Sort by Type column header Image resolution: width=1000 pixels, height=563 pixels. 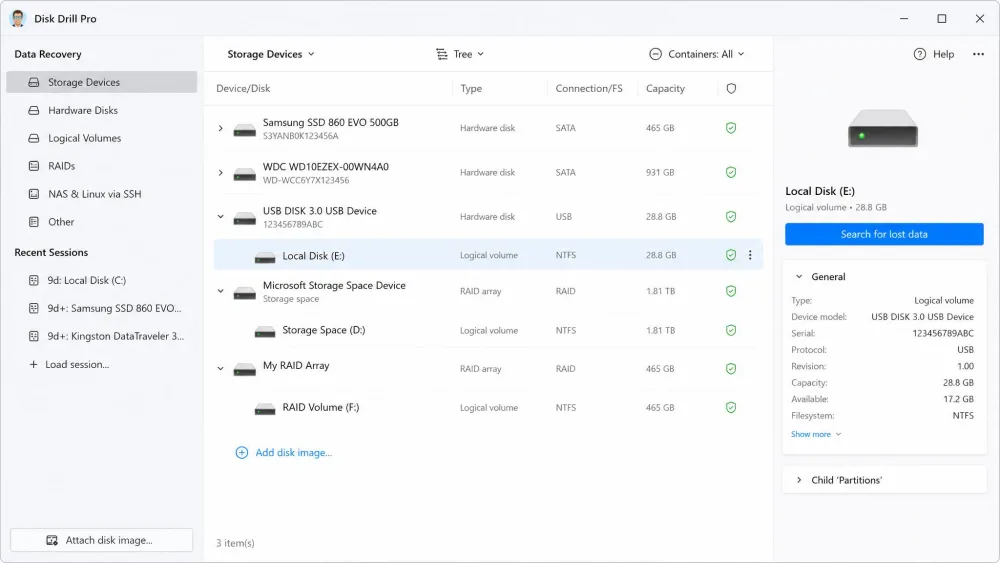[471, 89]
